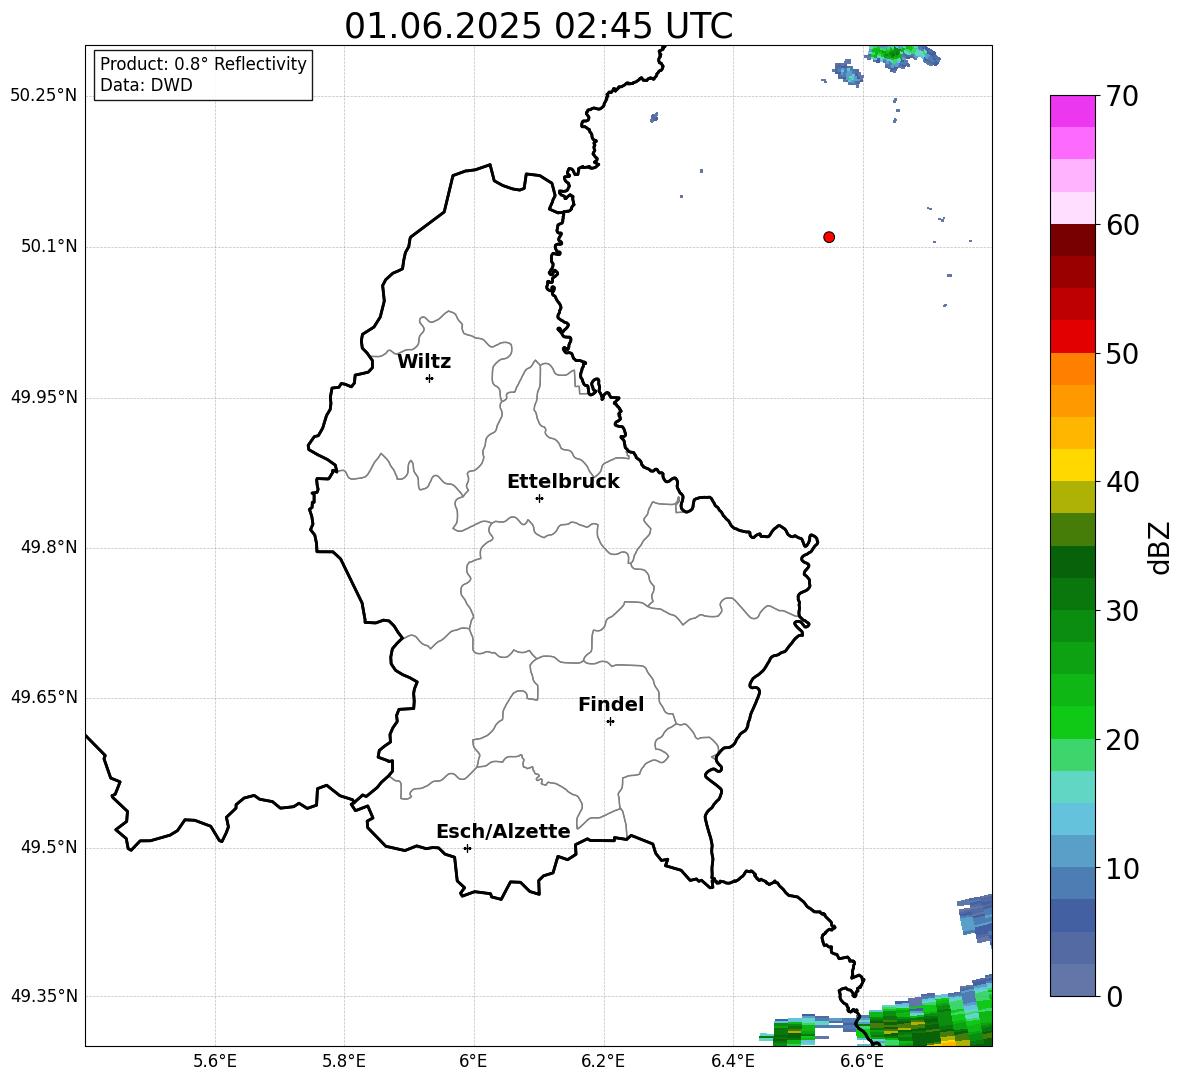Pick the orange swatch just below 50

(1072, 369)
